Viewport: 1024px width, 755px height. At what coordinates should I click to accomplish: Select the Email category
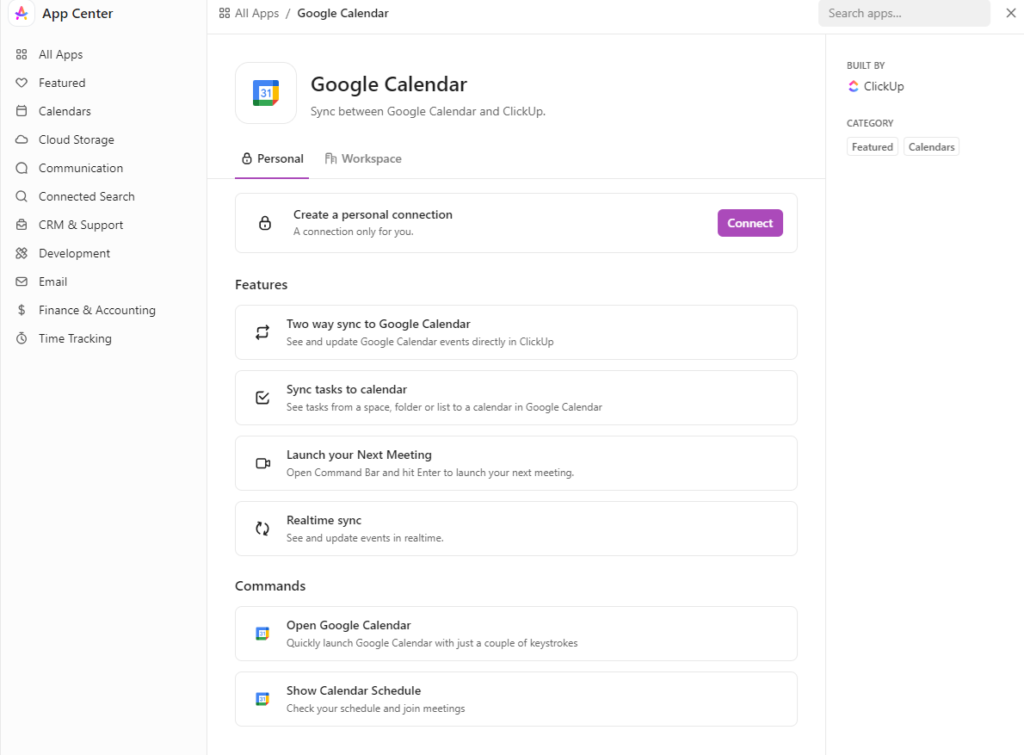point(53,281)
